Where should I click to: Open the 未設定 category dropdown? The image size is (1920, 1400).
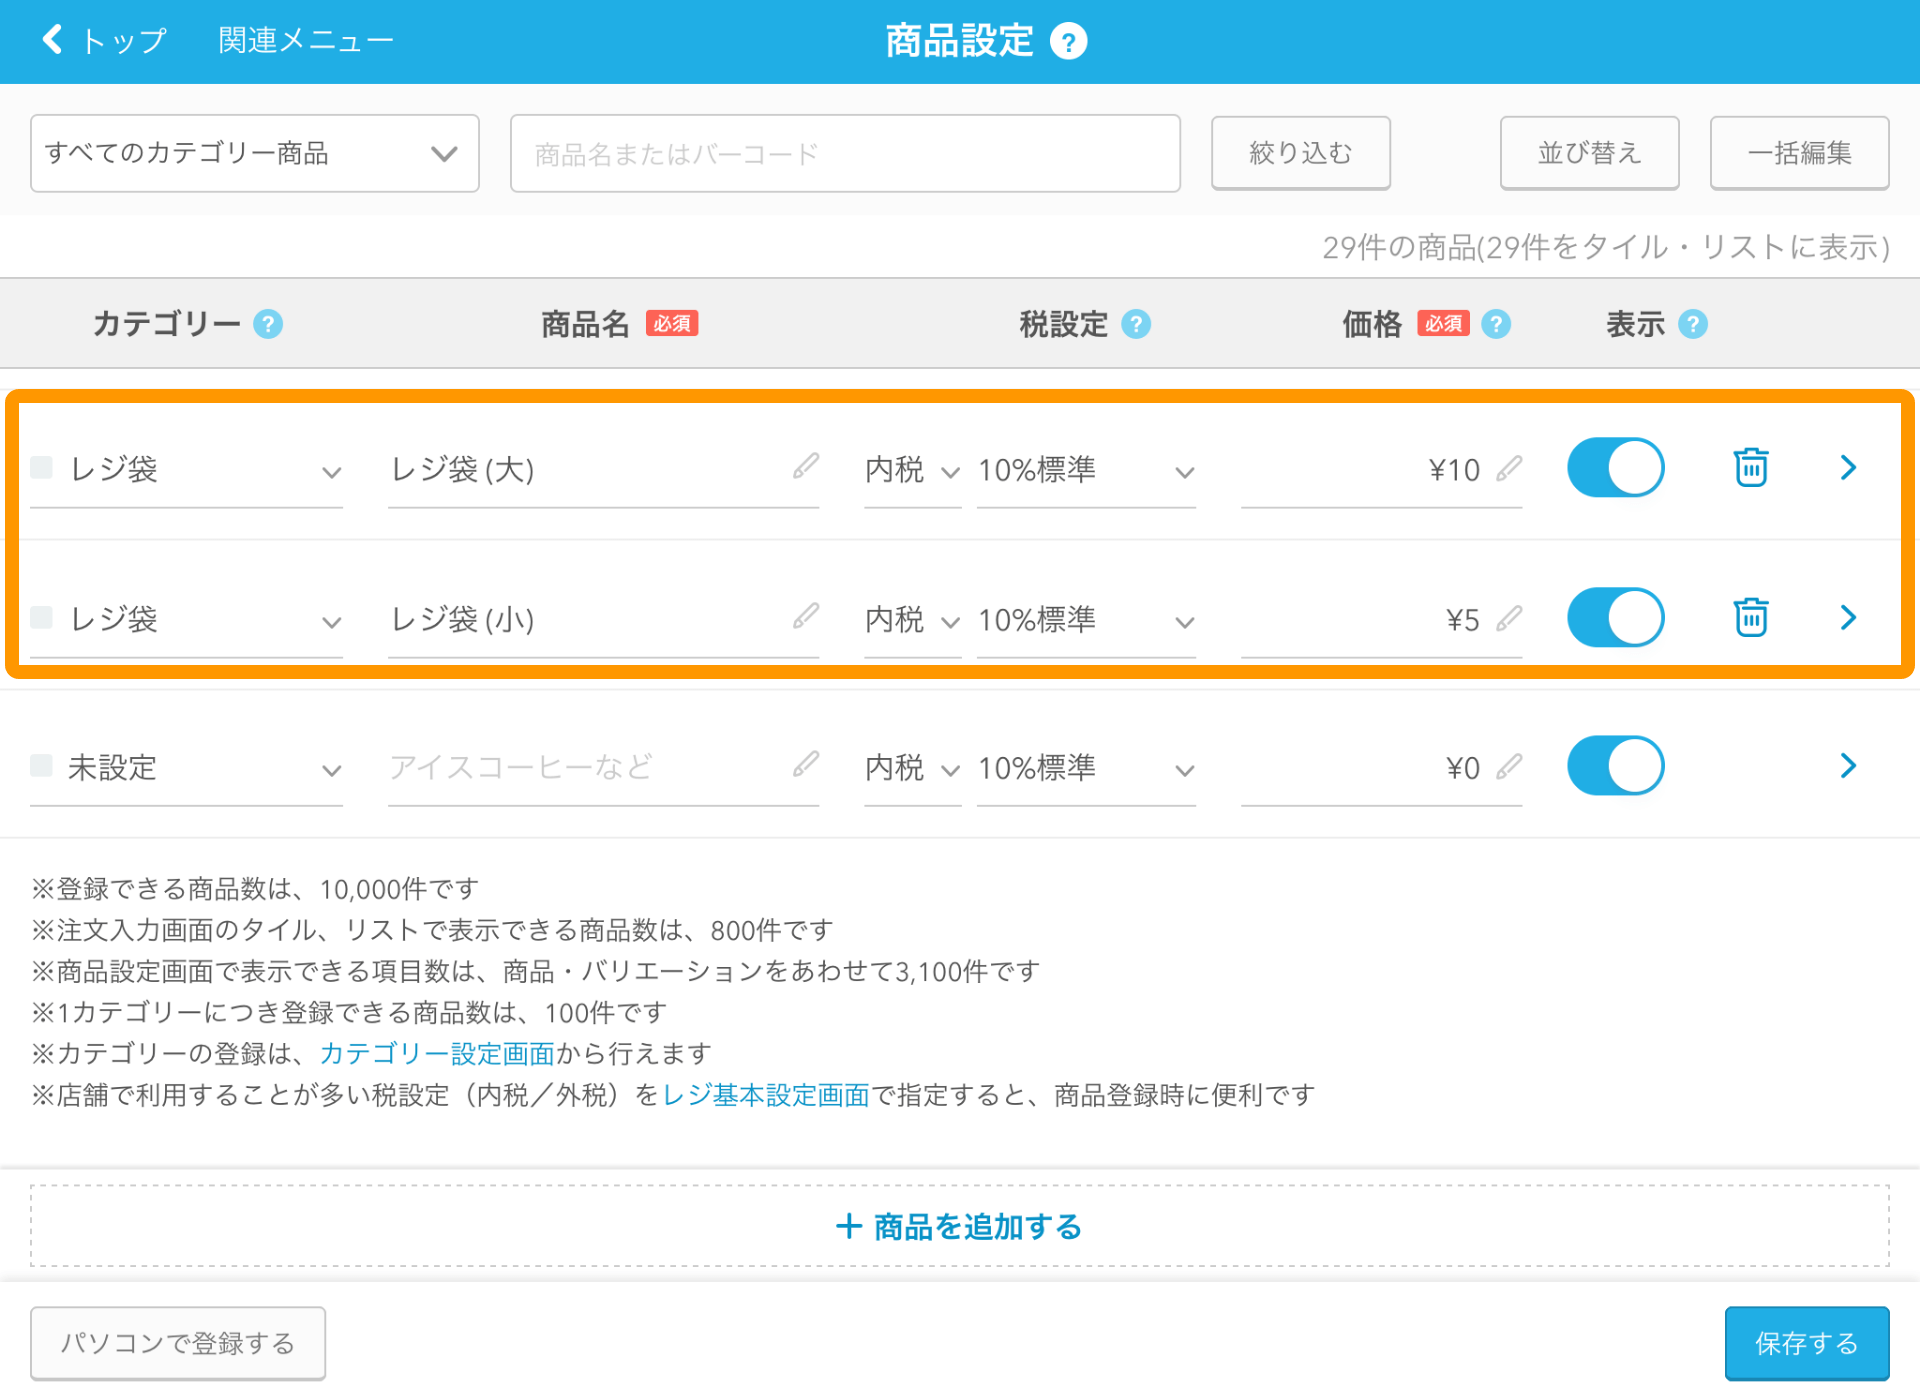point(187,768)
